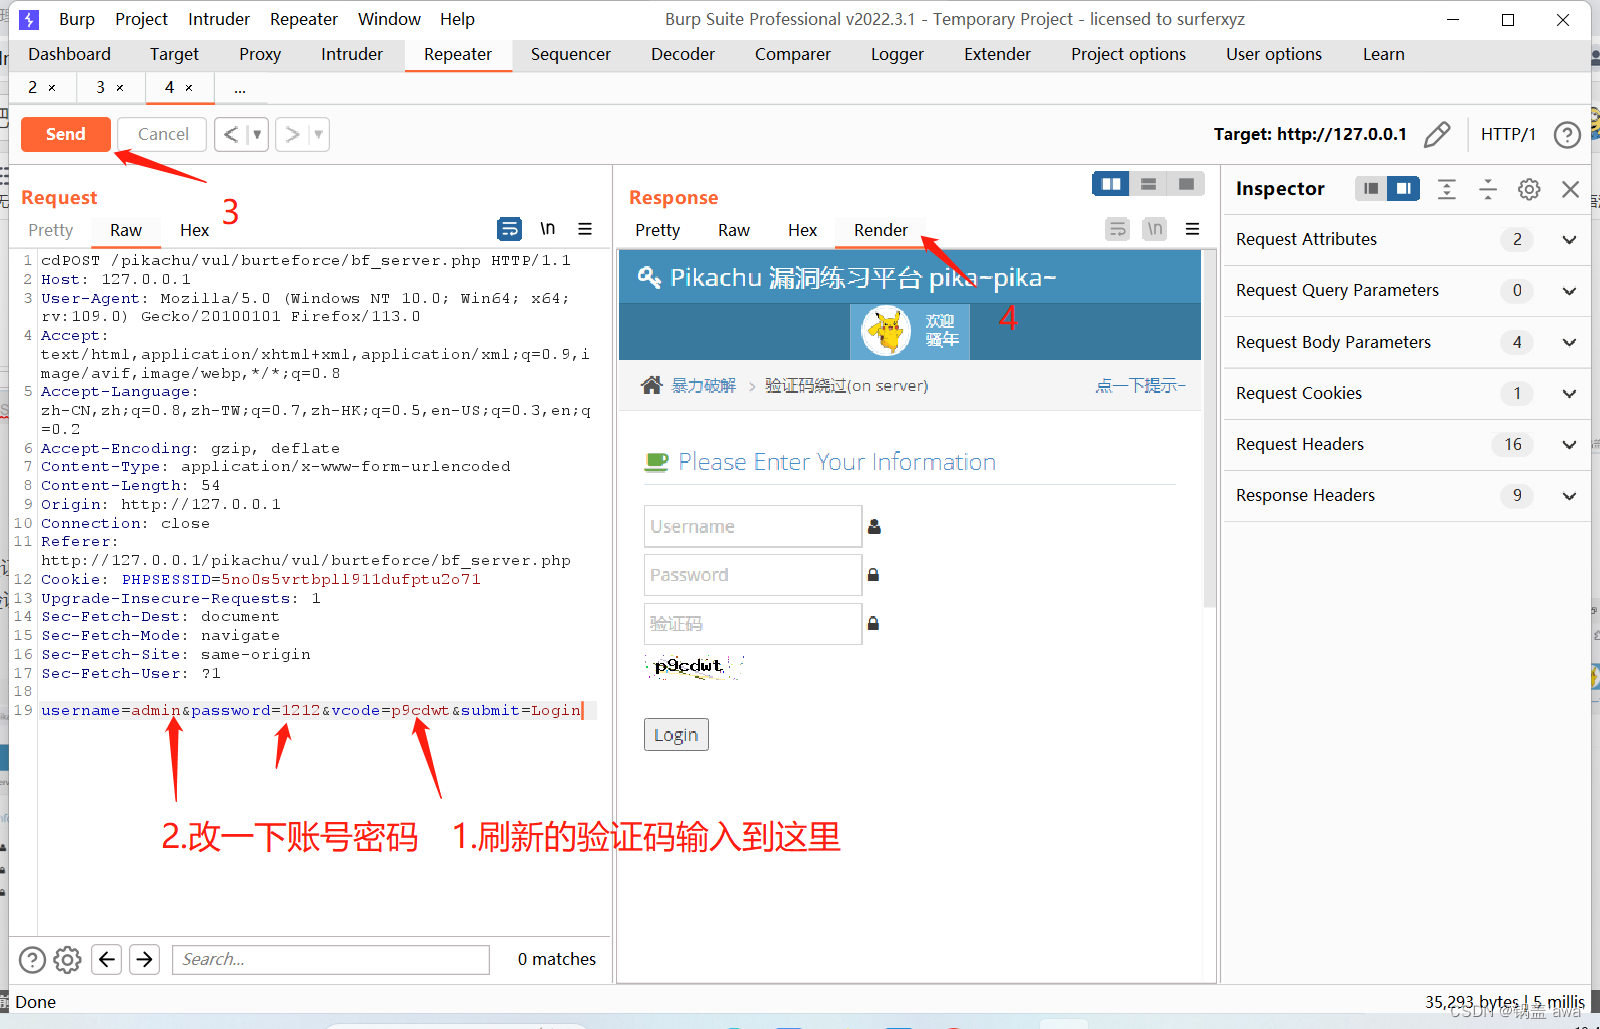Edit the target with the pencil icon
1600x1029 pixels.
tap(1437, 134)
